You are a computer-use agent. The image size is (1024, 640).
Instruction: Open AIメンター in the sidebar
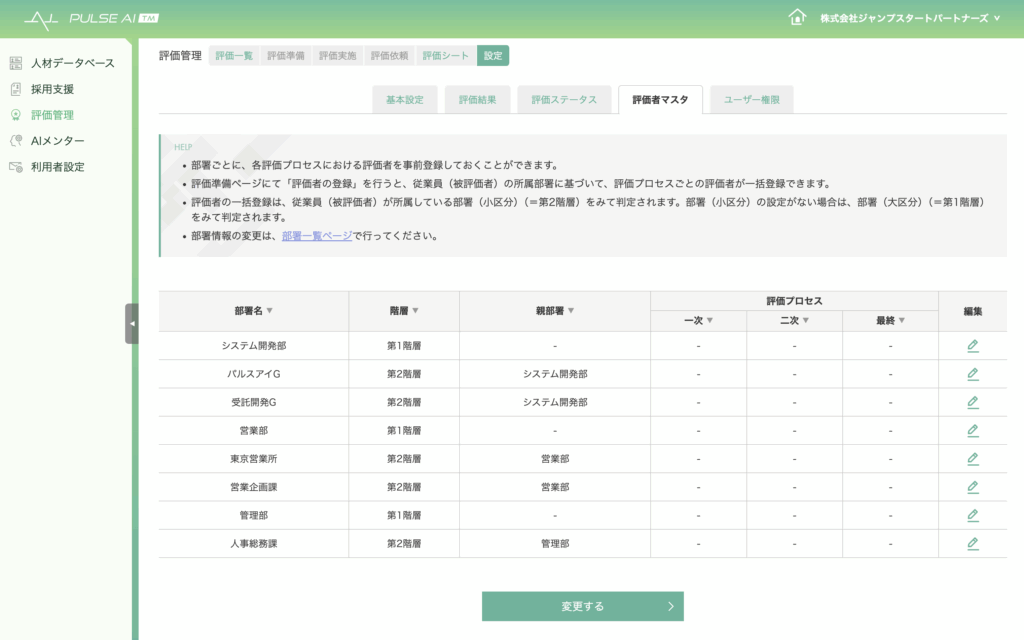(x=57, y=140)
